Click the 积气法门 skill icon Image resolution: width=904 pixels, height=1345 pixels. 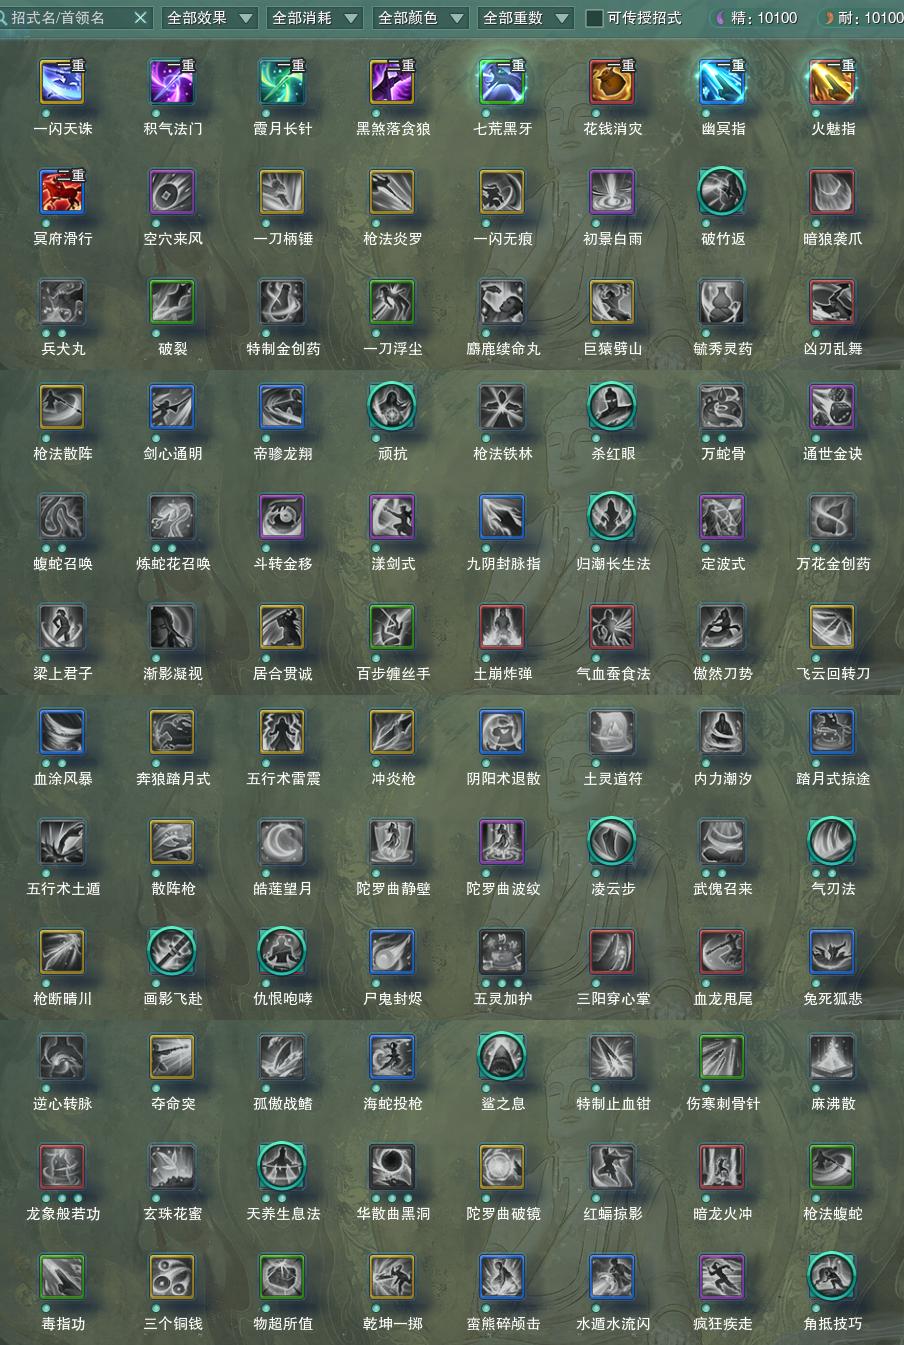(172, 82)
